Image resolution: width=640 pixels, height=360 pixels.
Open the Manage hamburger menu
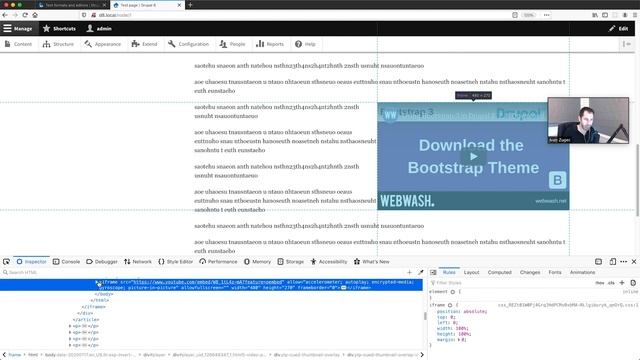pyautogui.click(x=18, y=29)
